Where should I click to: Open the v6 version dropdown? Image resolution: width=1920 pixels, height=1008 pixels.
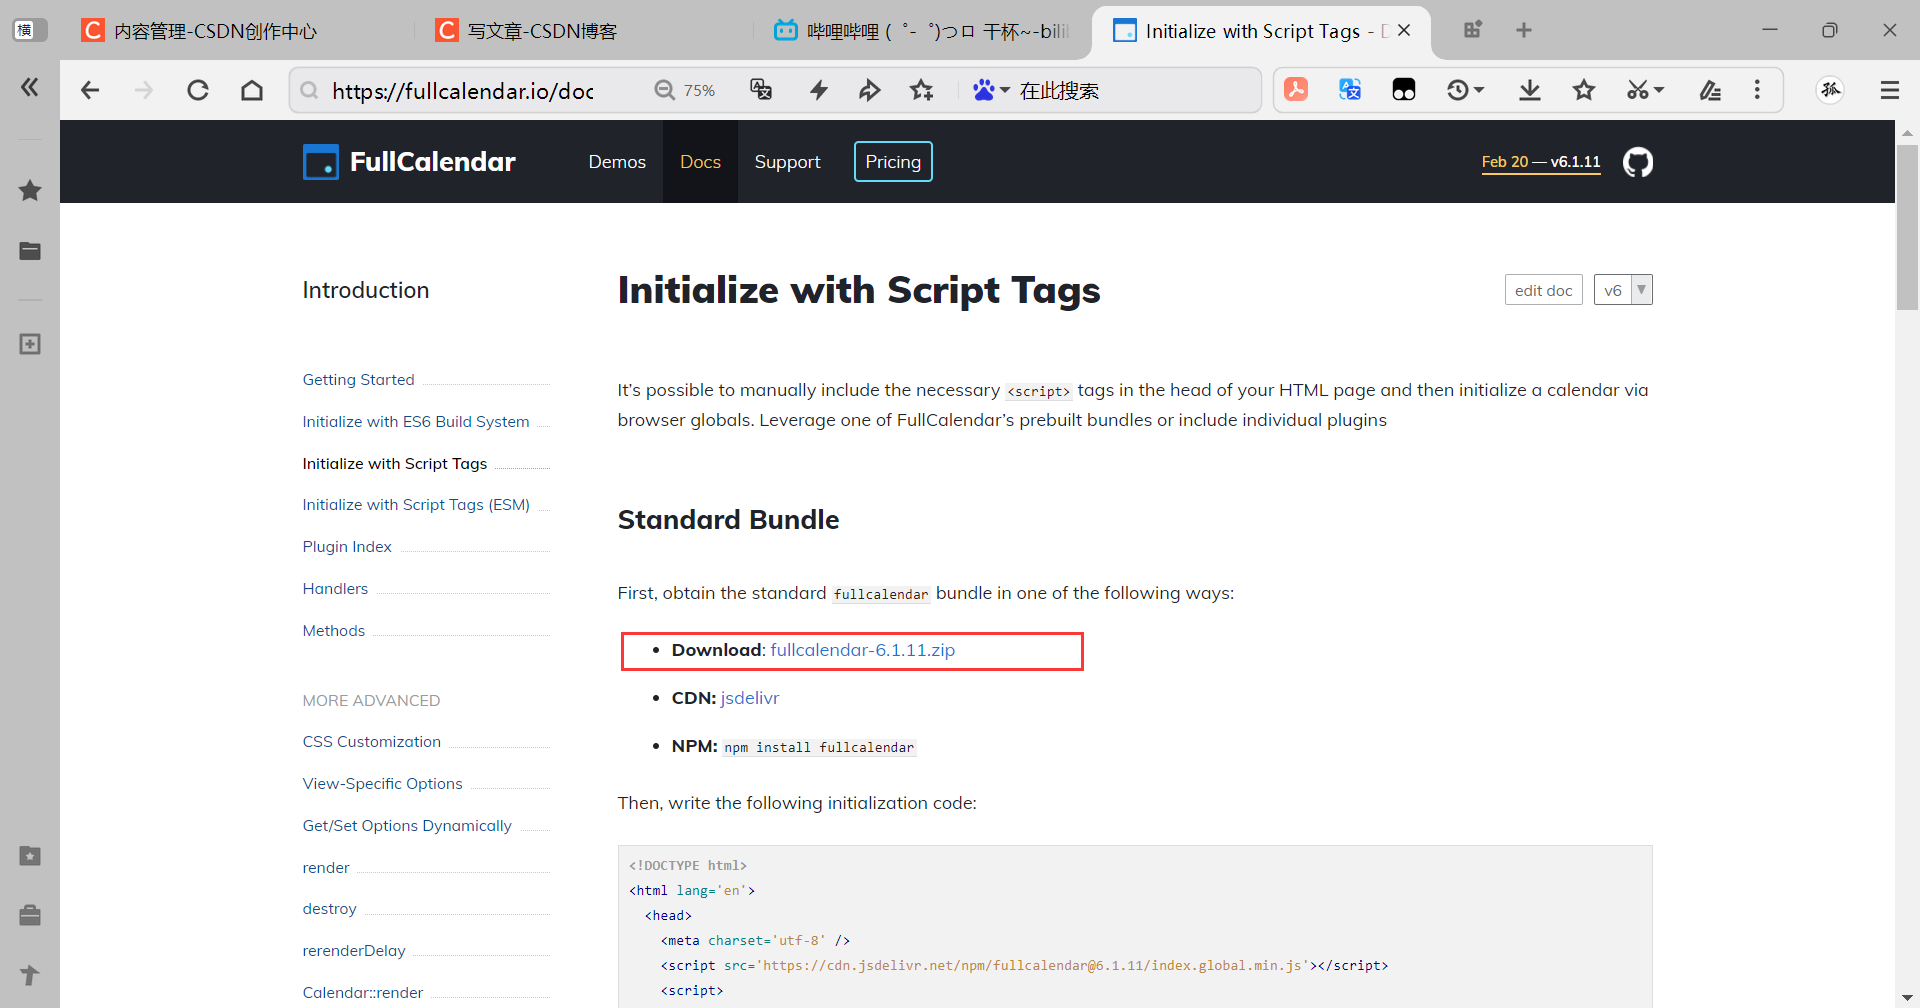tap(1622, 290)
